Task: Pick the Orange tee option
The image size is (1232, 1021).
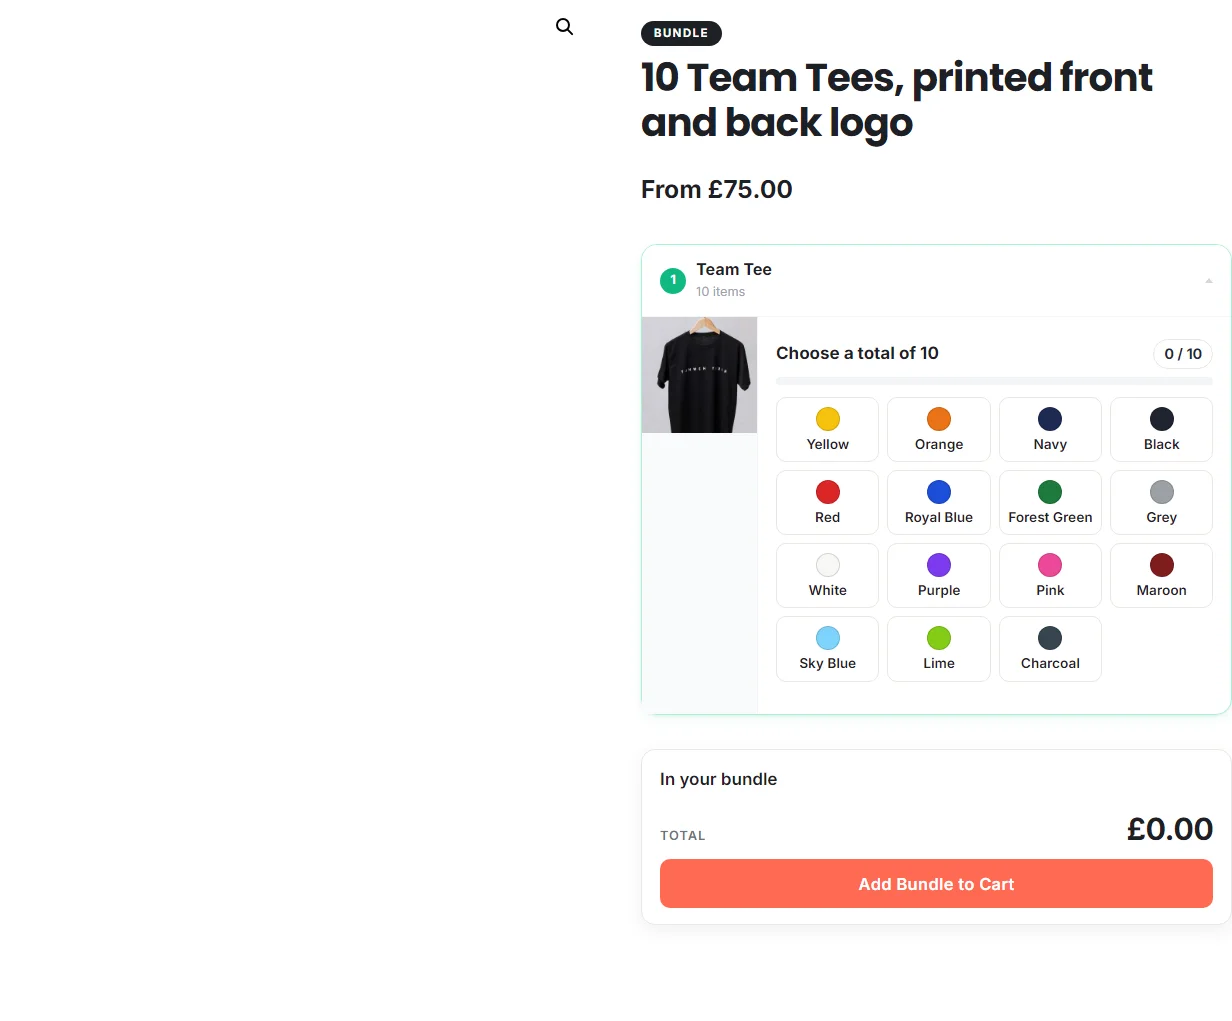Action: 938,430
